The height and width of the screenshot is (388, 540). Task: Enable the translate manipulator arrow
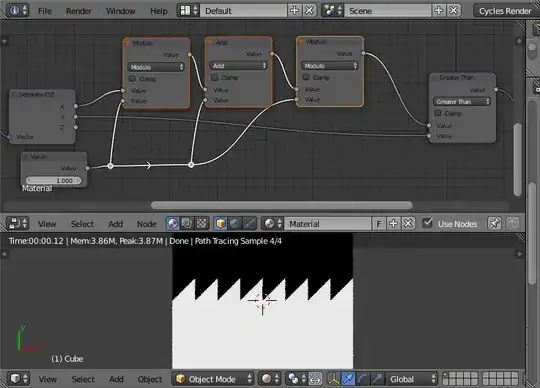[348, 379]
